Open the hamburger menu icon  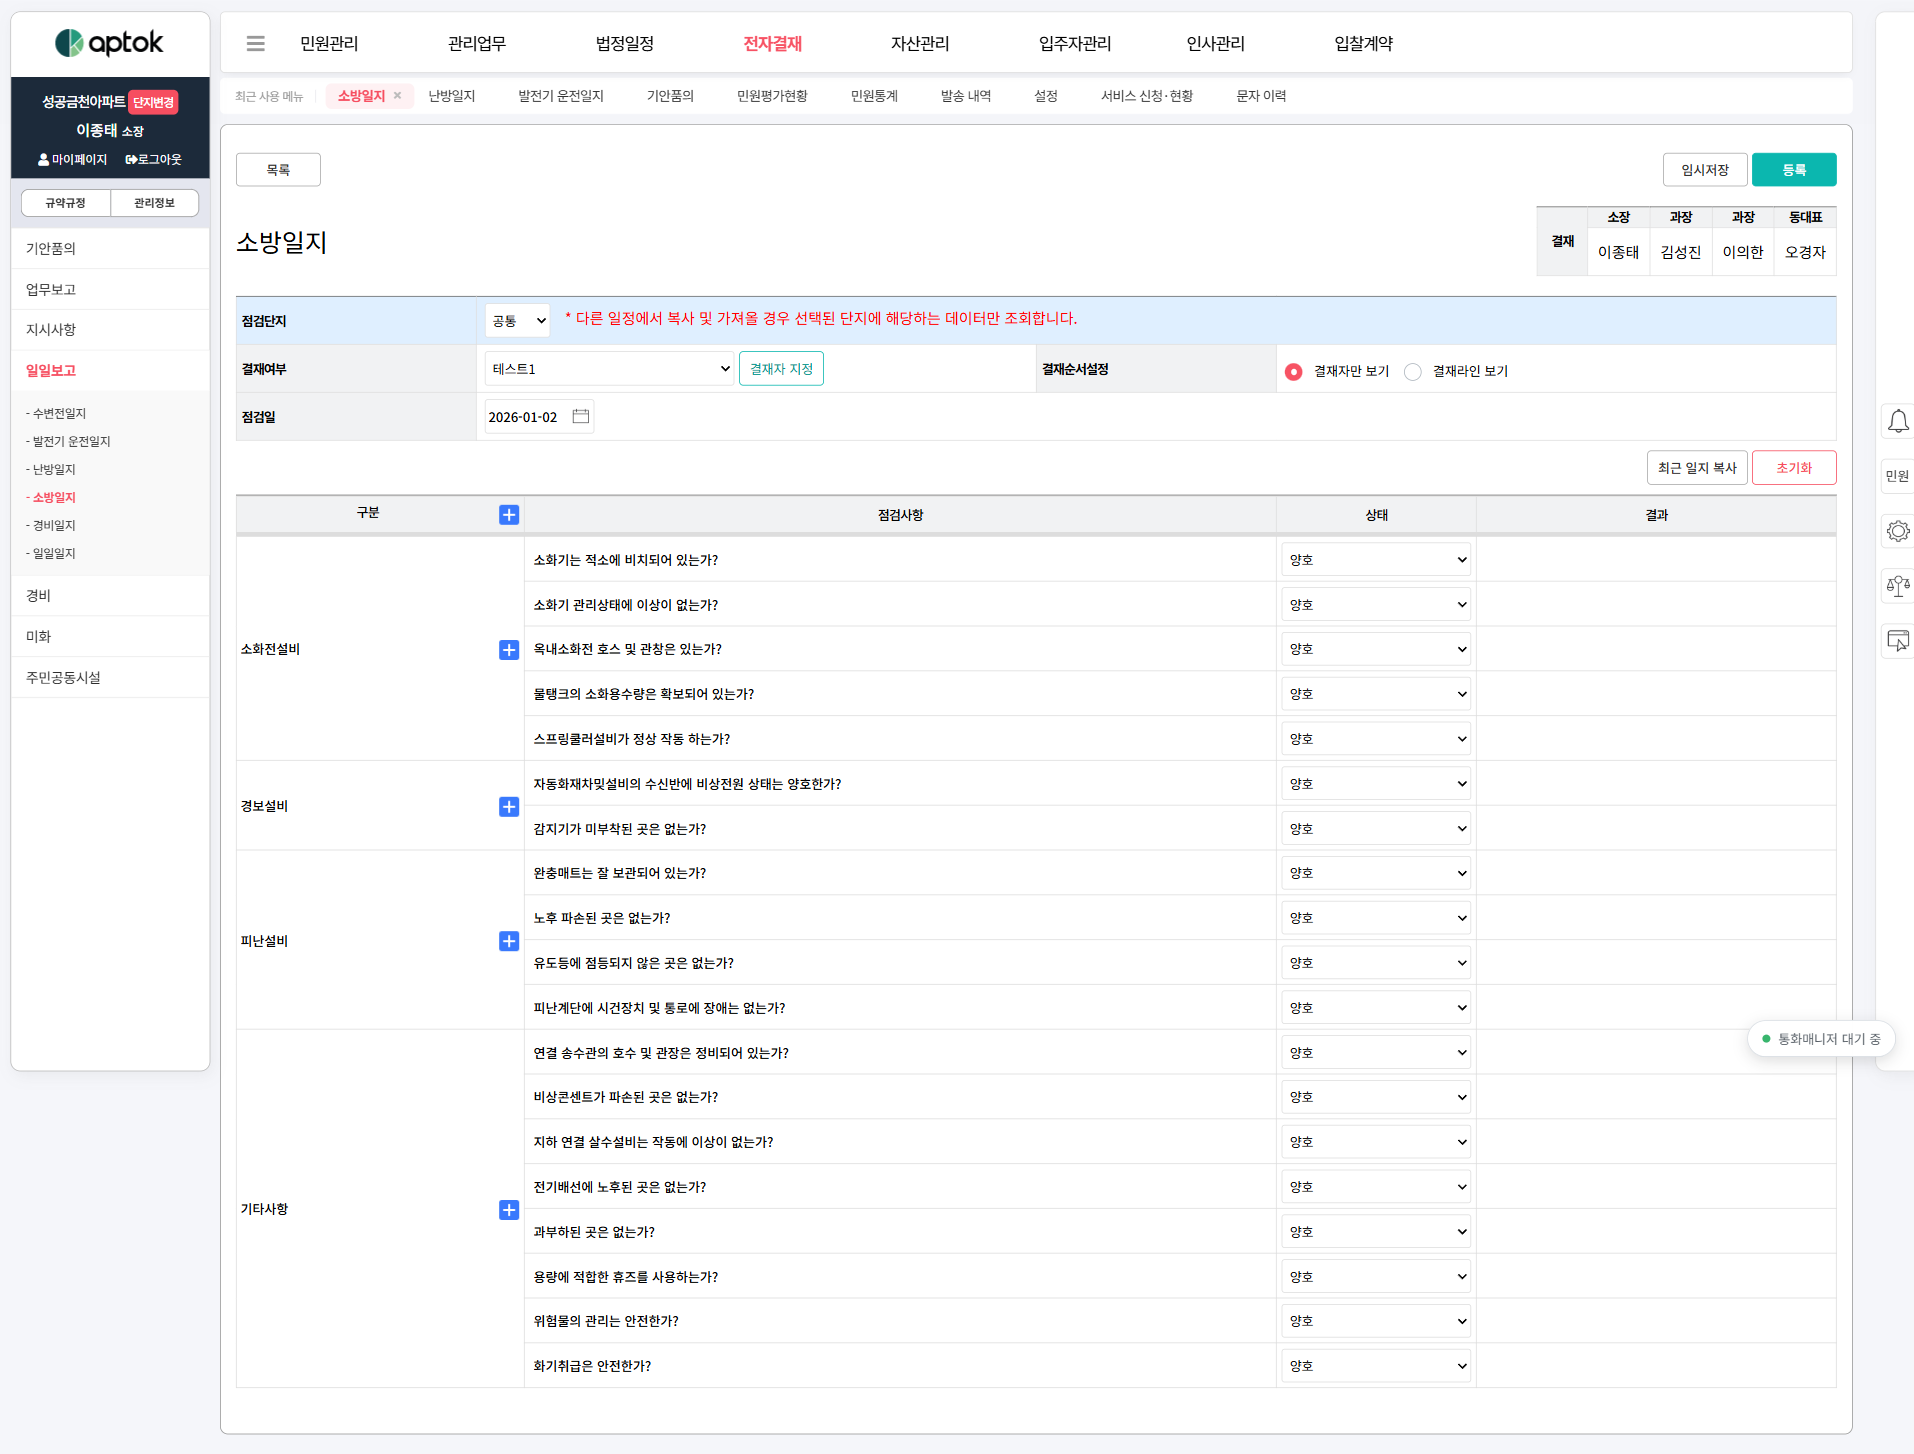[255, 43]
